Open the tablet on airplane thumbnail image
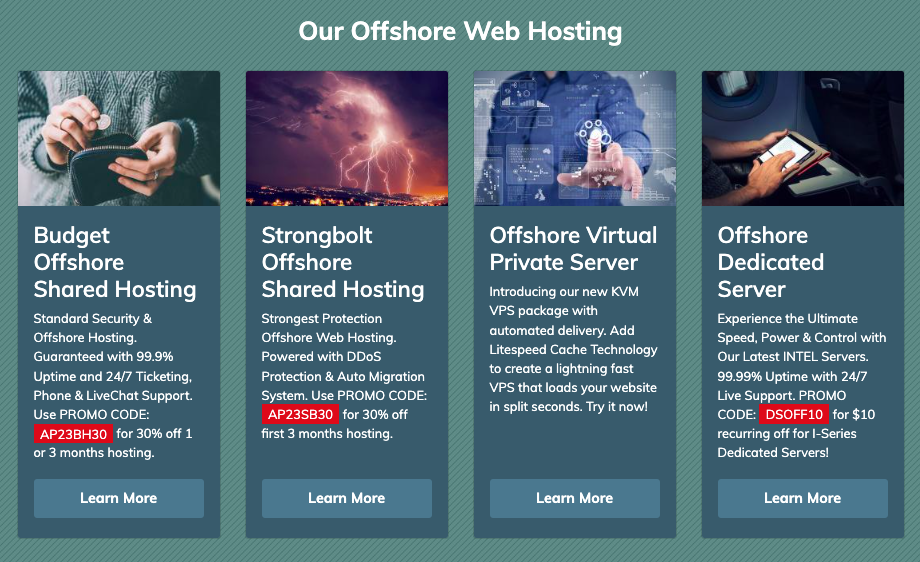The image size is (920, 562). [803, 138]
